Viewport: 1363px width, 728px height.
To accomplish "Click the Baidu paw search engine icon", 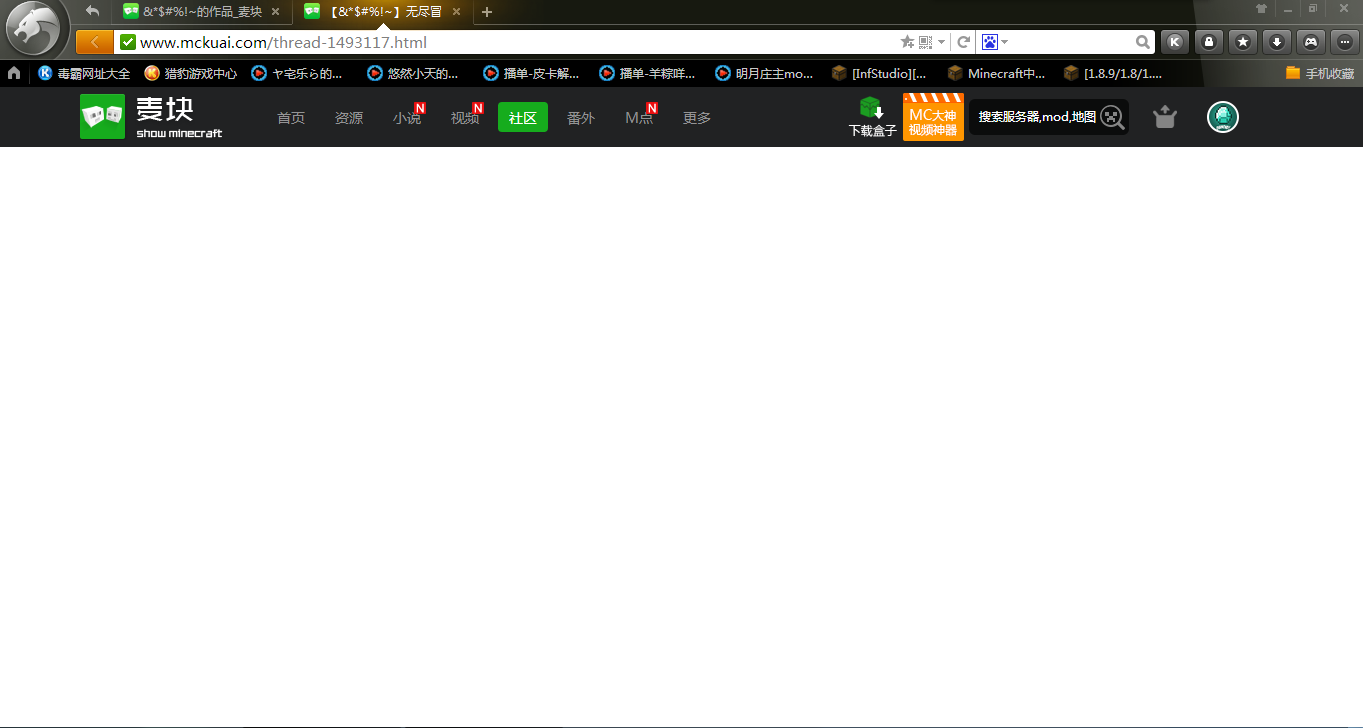I will 990,42.
